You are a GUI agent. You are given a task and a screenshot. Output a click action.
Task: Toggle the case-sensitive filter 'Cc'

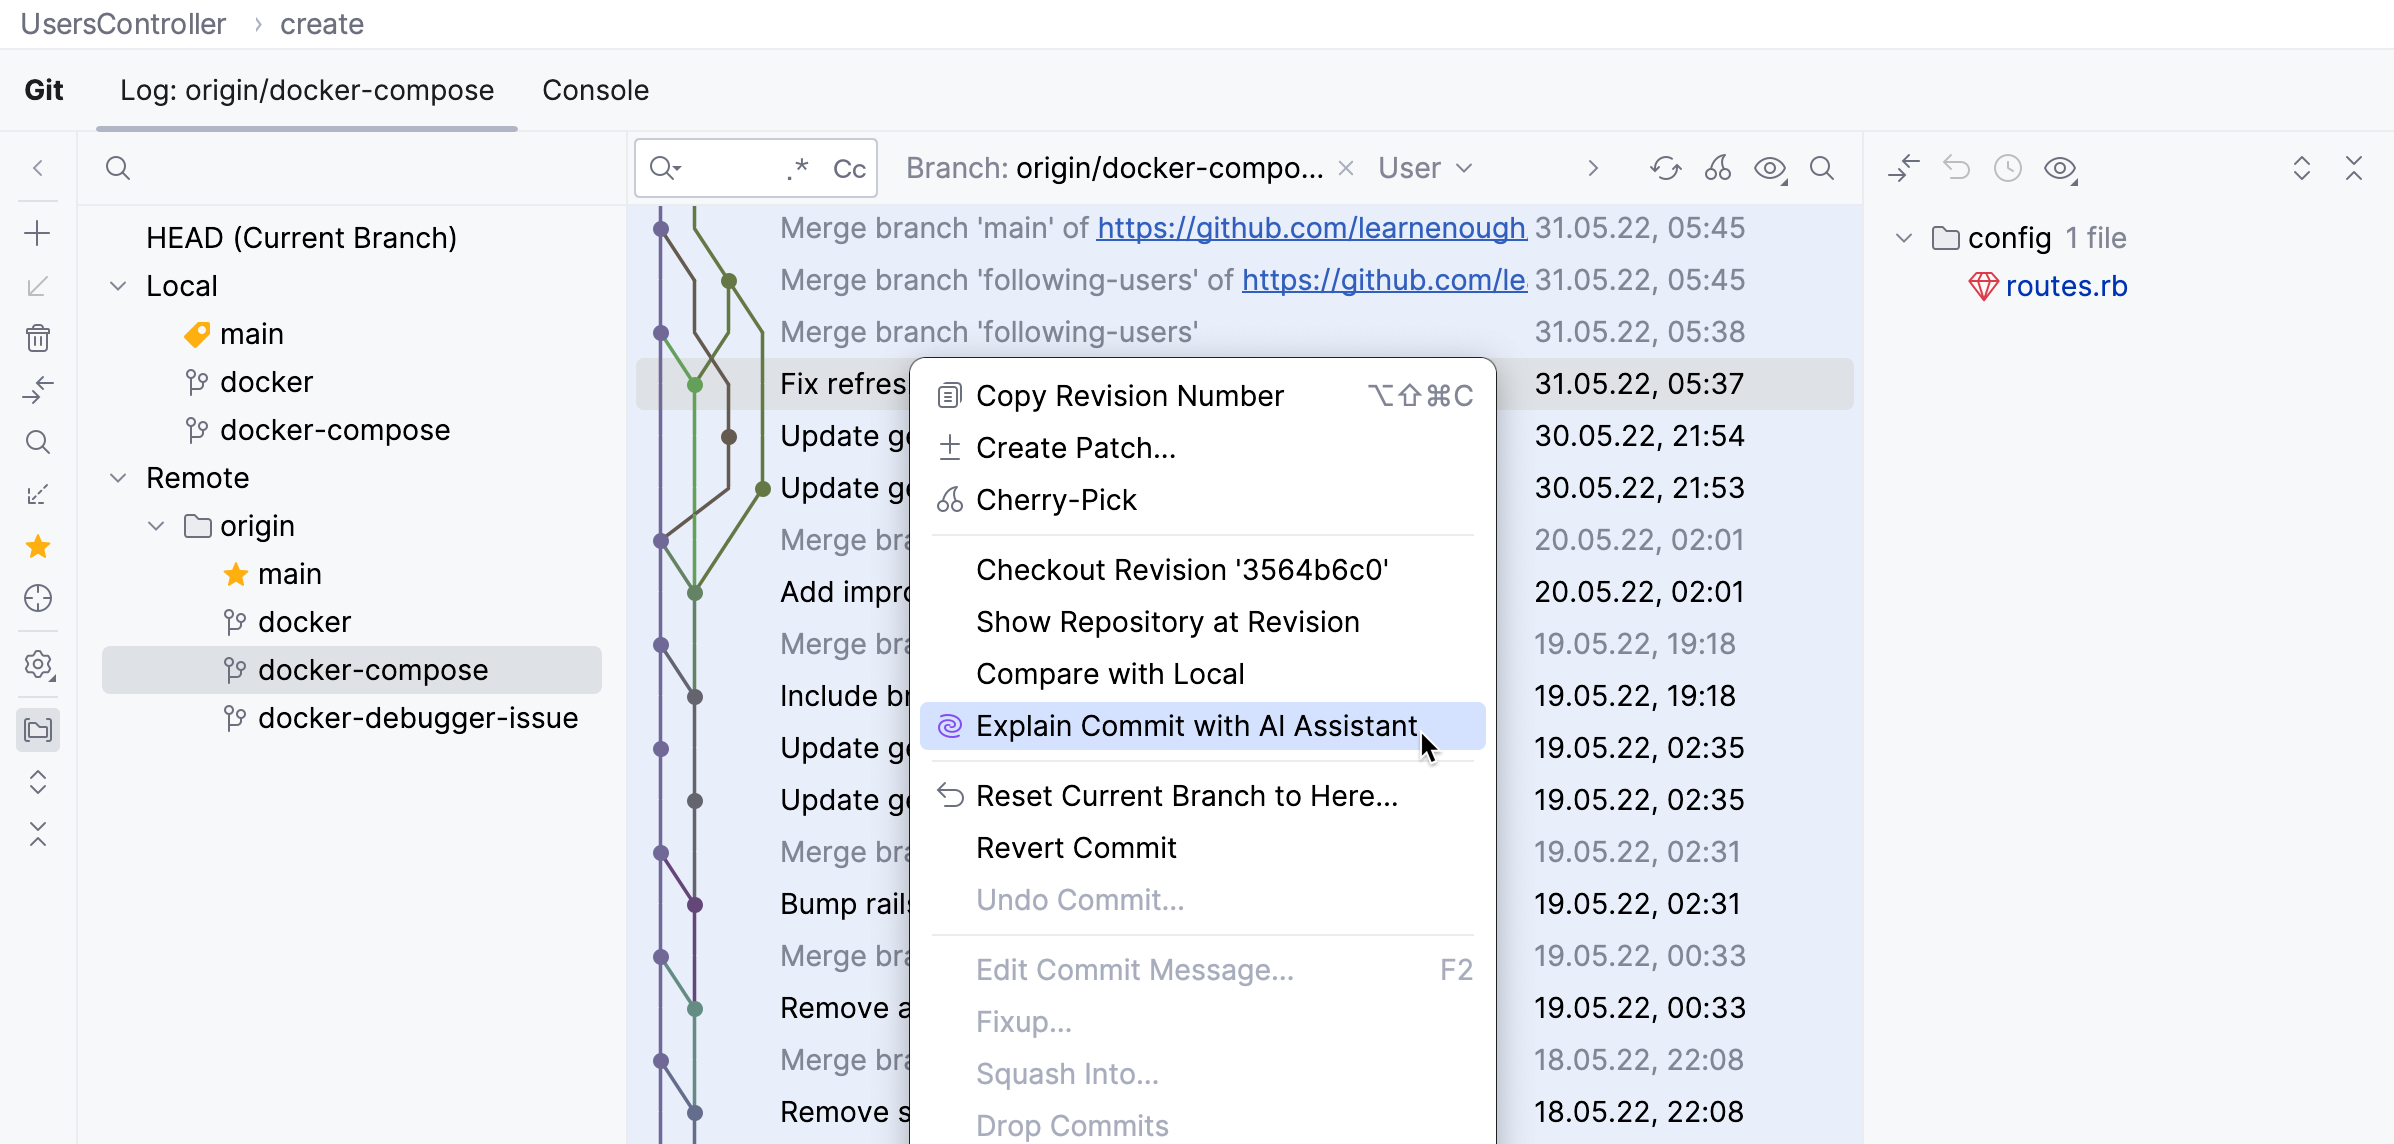[x=847, y=168]
